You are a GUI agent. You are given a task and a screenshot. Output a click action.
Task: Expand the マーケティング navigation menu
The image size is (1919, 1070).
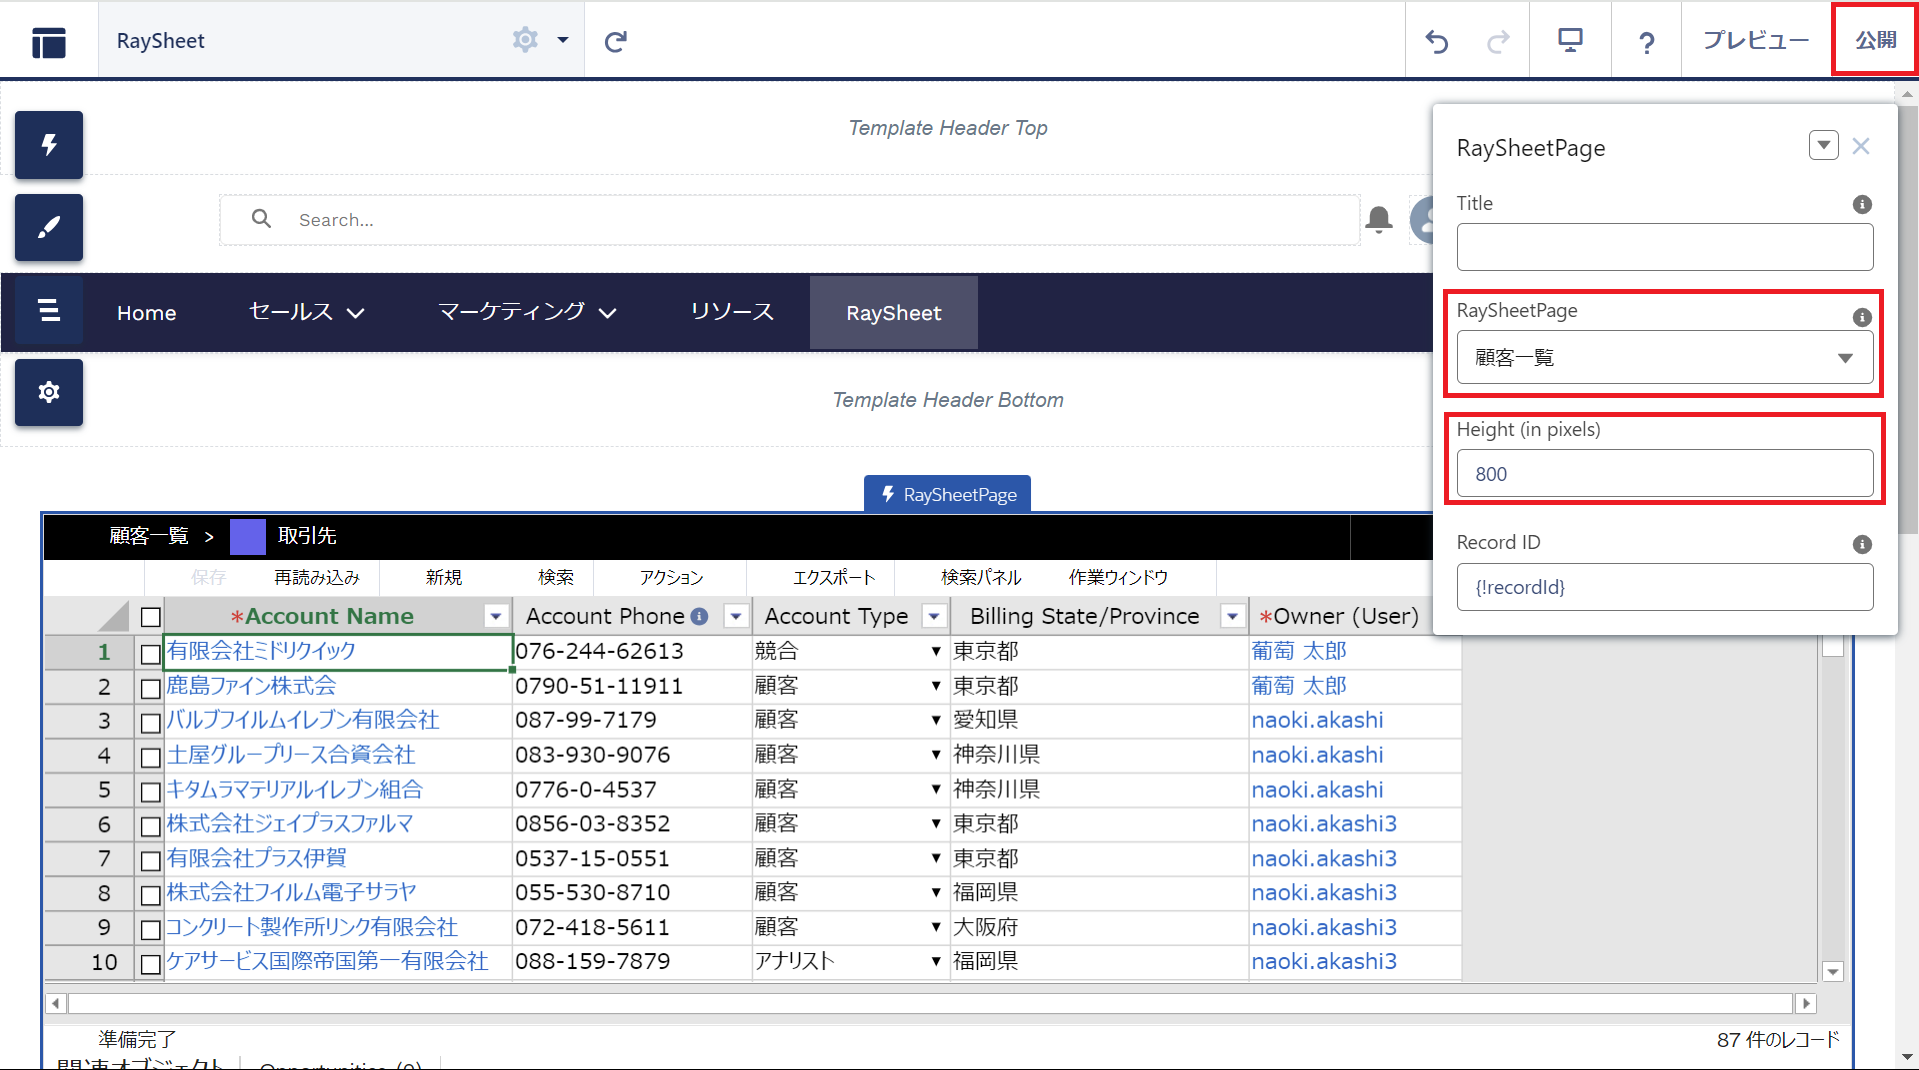pyautogui.click(x=527, y=313)
